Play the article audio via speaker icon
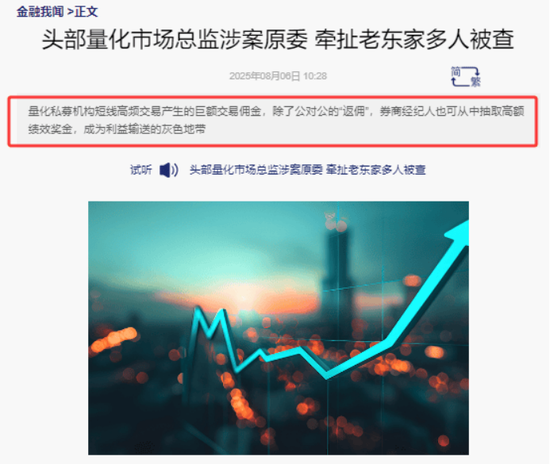Image resolution: width=550 pixels, height=464 pixels. 169,170
